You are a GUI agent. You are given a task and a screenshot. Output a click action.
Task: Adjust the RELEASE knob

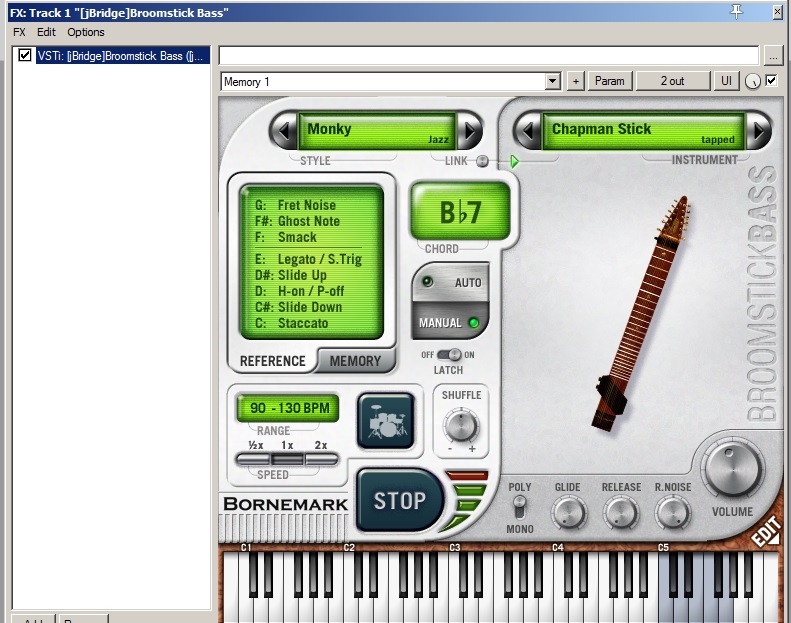click(x=621, y=513)
